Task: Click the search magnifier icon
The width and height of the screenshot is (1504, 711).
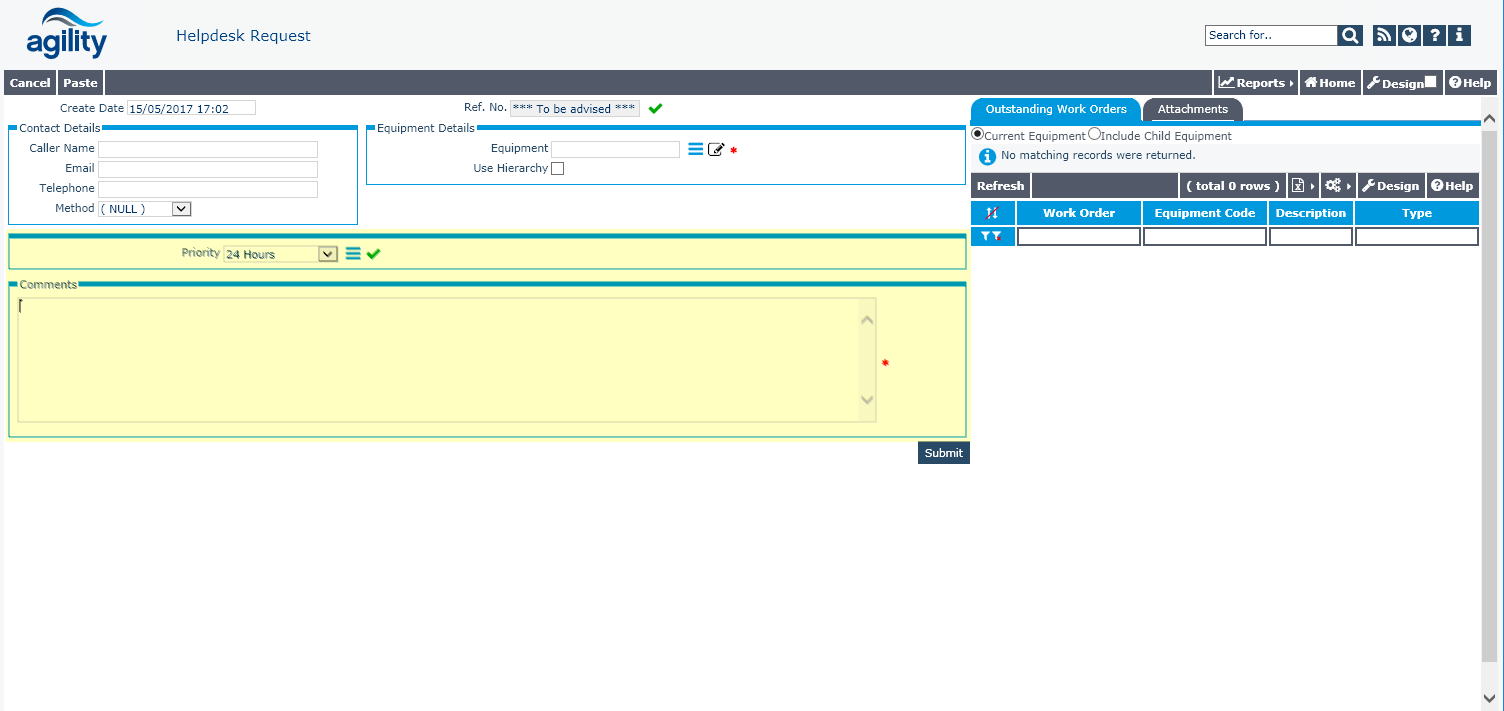Action: click(1350, 36)
